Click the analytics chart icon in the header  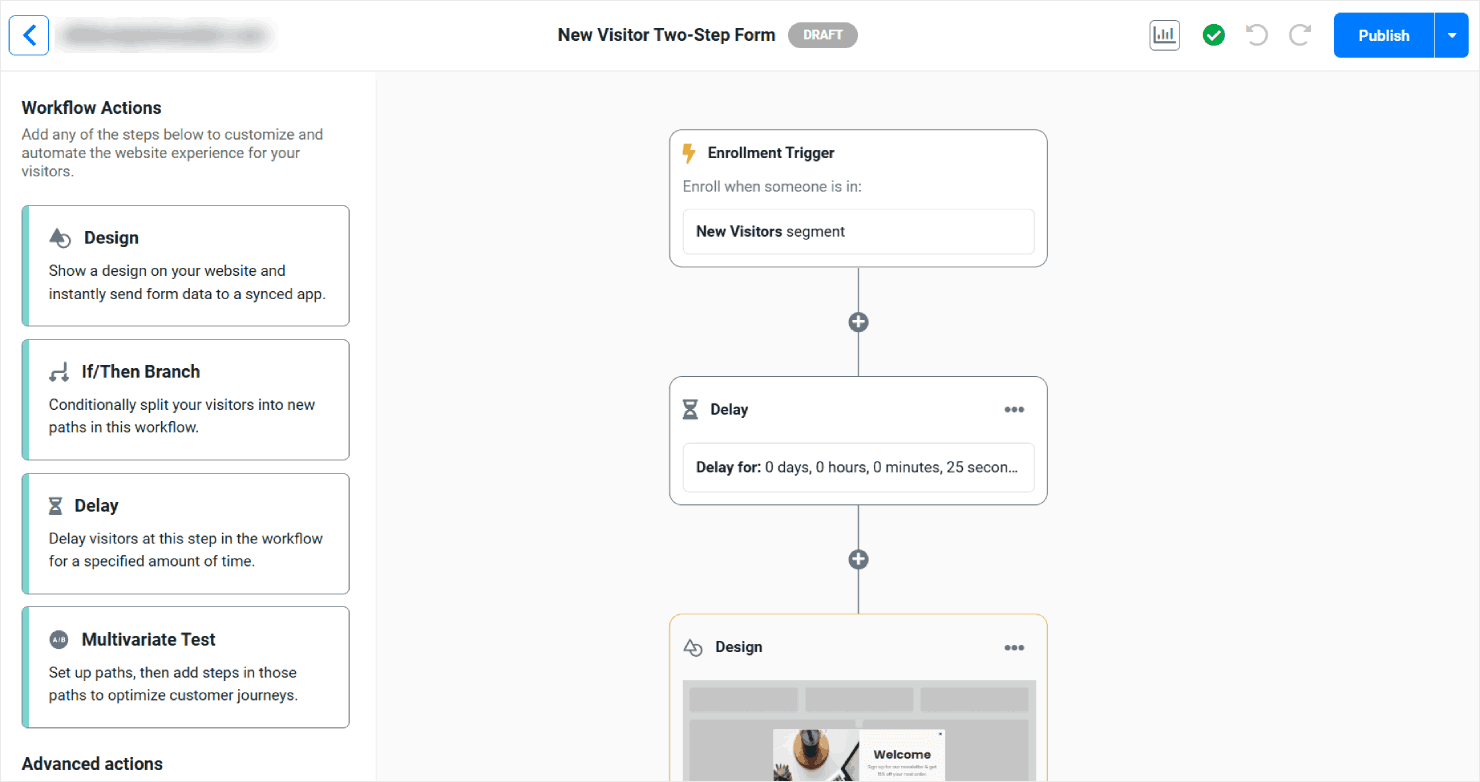(1164, 35)
